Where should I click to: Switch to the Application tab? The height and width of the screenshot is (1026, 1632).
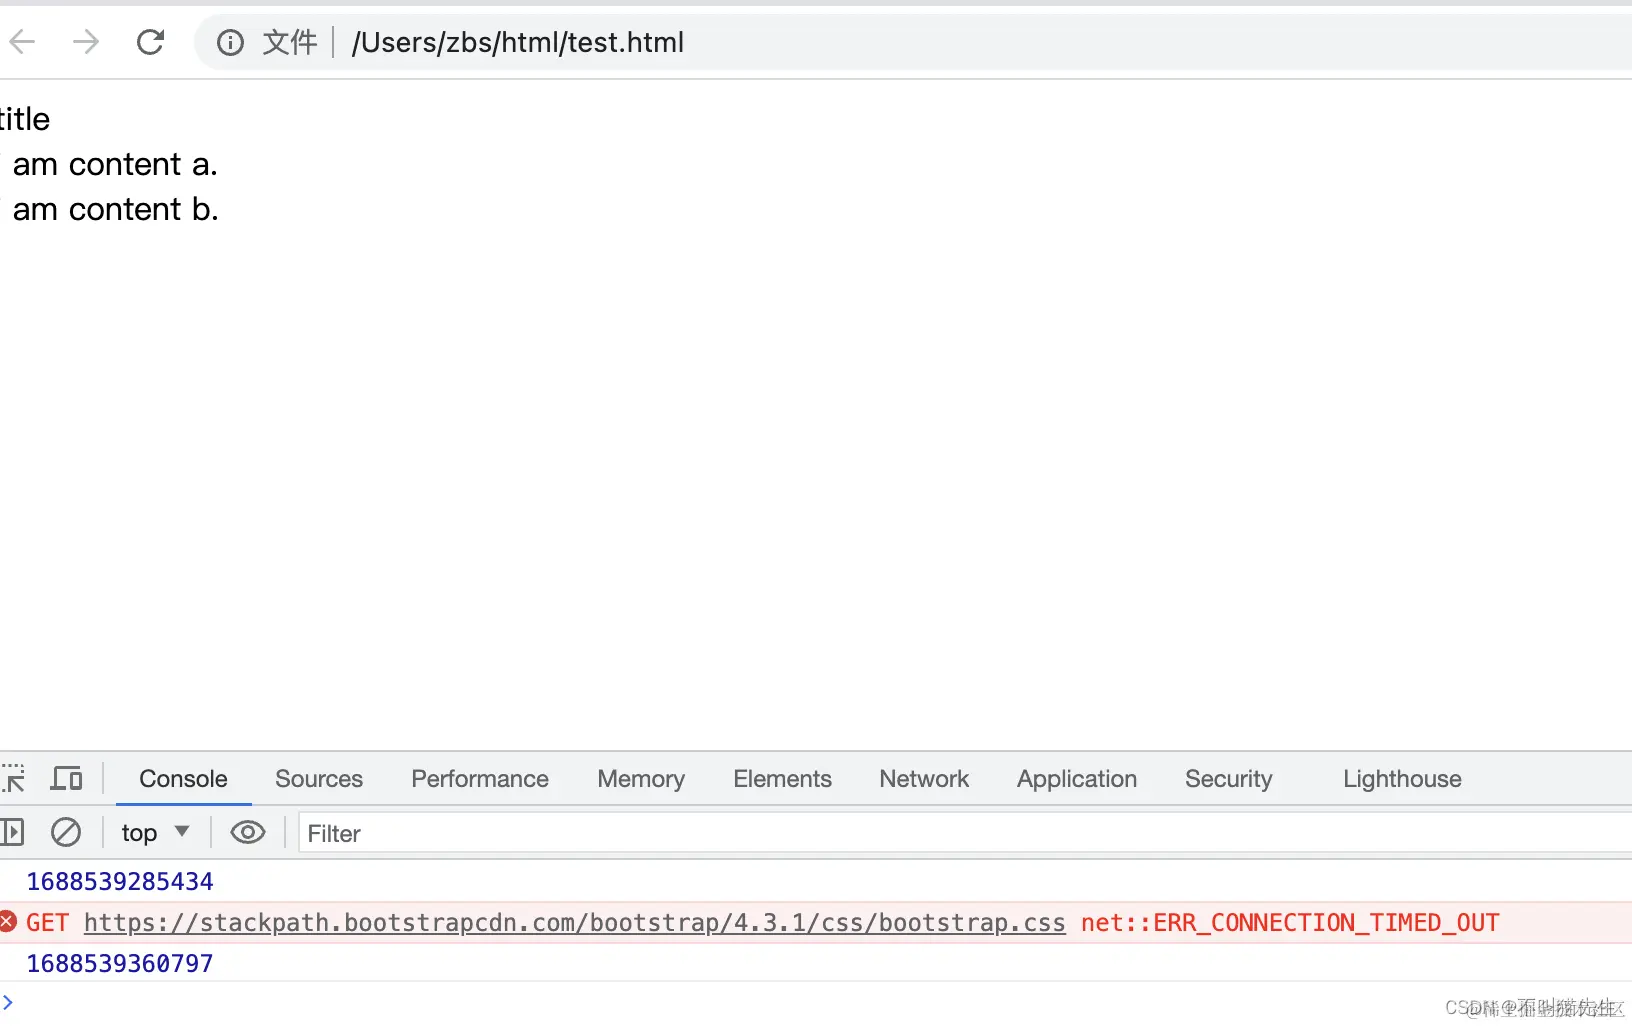click(x=1077, y=779)
